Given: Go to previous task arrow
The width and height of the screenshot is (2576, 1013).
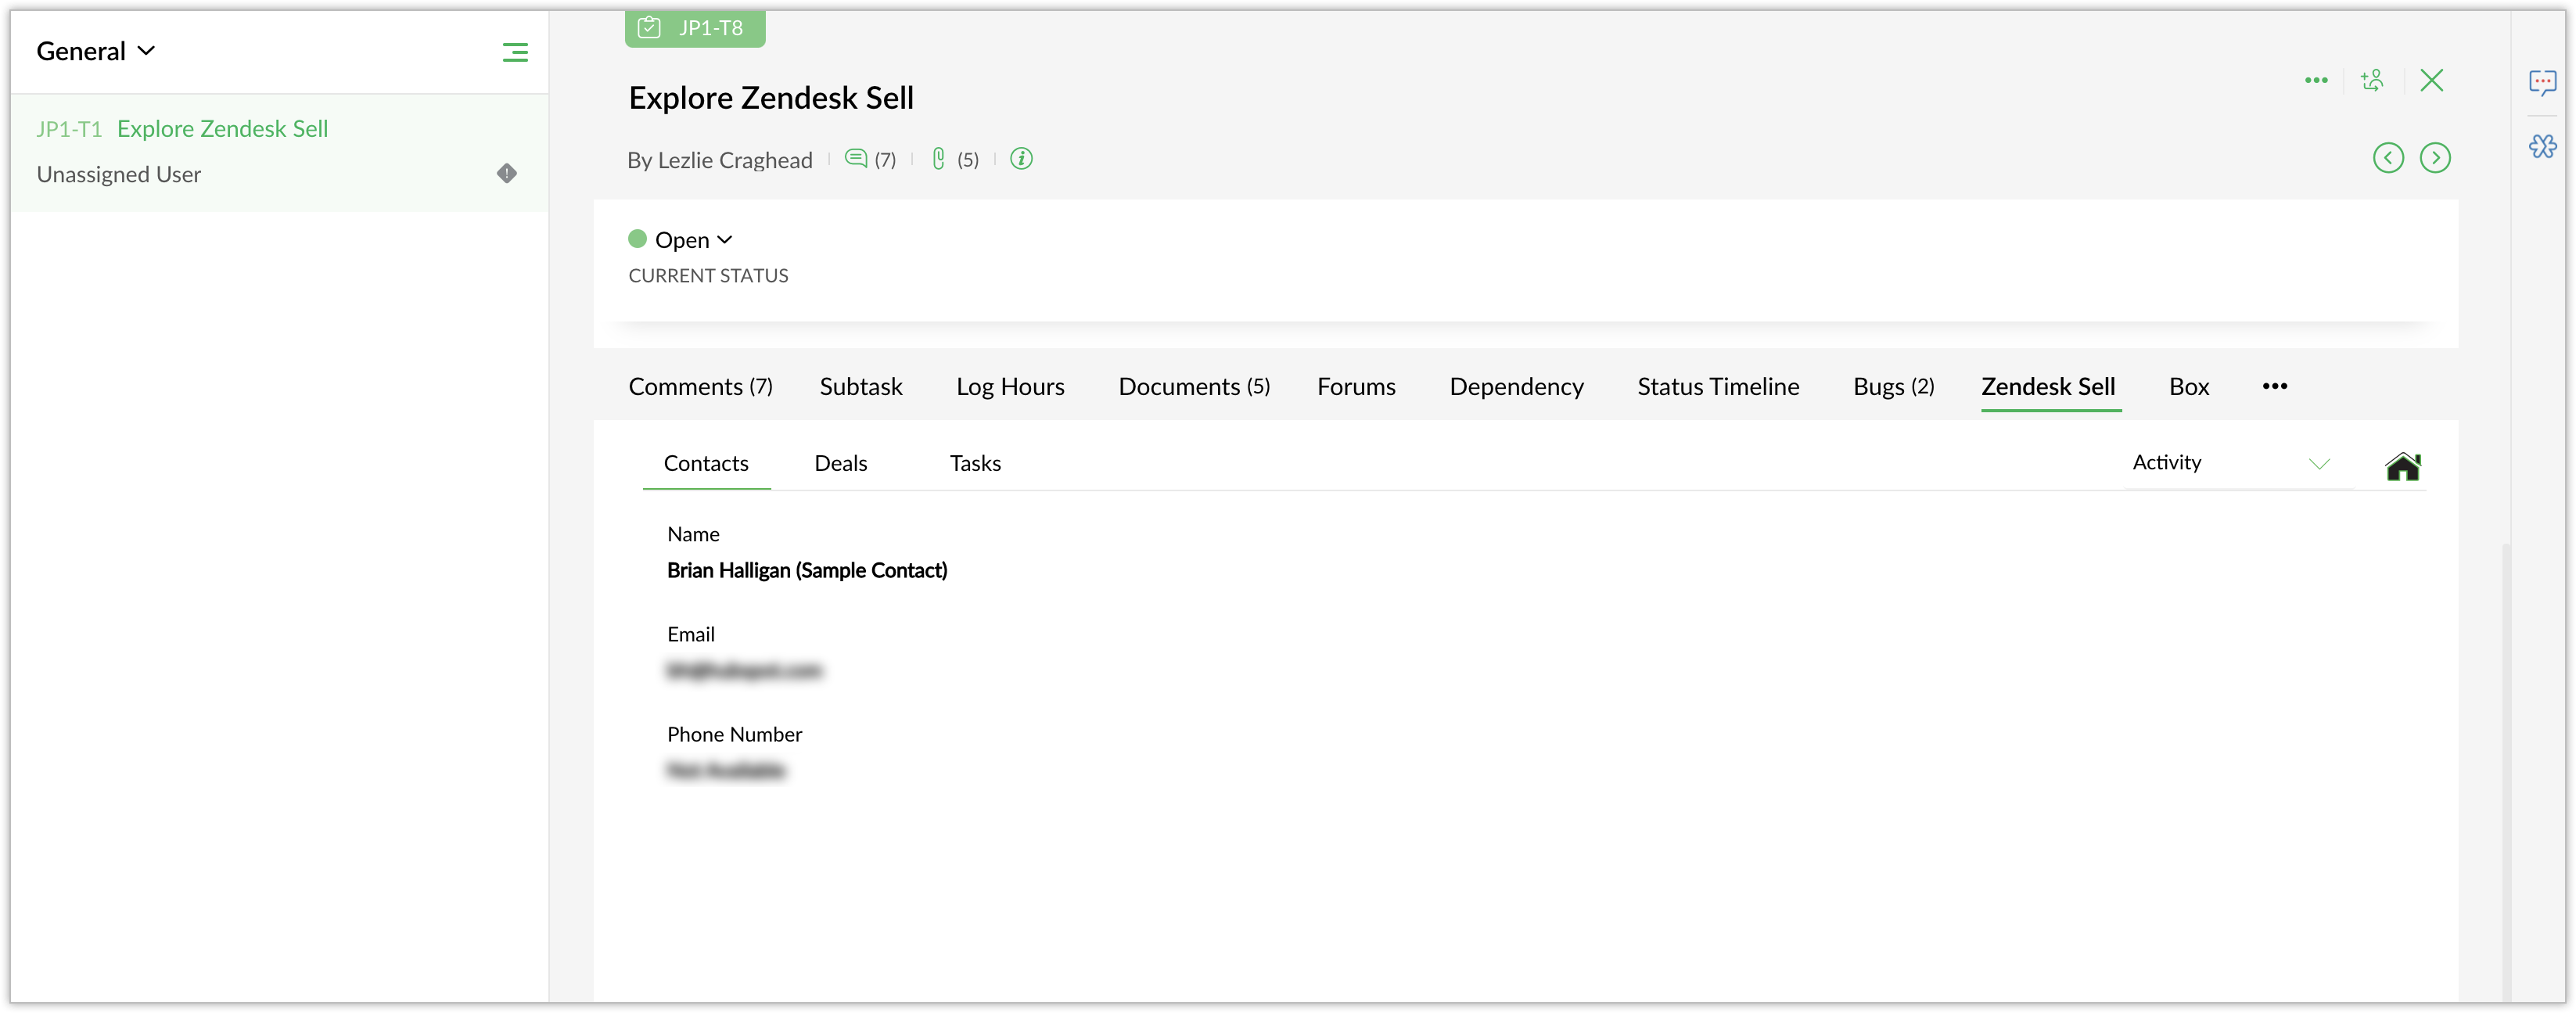Looking at the screenshot, I should click(x=2388, y=158).
